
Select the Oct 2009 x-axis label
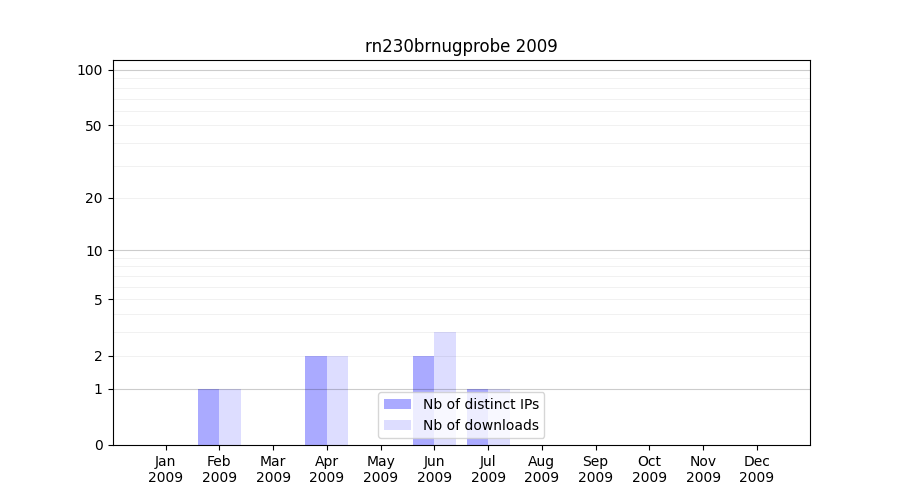pyautogui.click(x=649, y=469)
